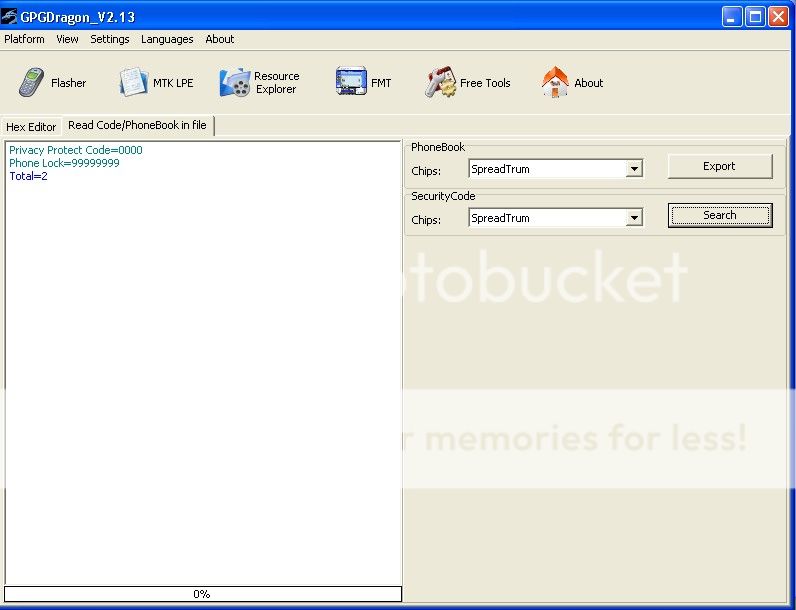Click the FMT toolbar label
Image resolution: width=796 pixels, height=610 pixels.
[x=381, y=83]
